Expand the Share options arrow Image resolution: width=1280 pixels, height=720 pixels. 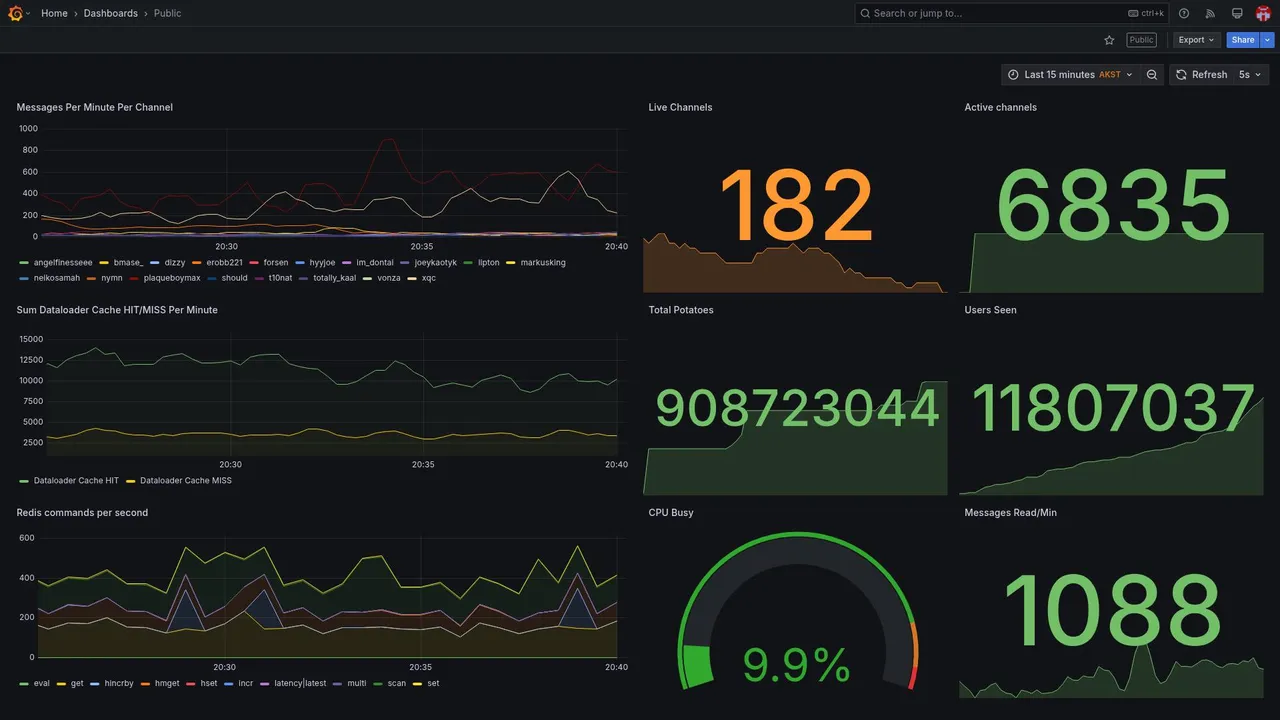(x=1268, y=40)
